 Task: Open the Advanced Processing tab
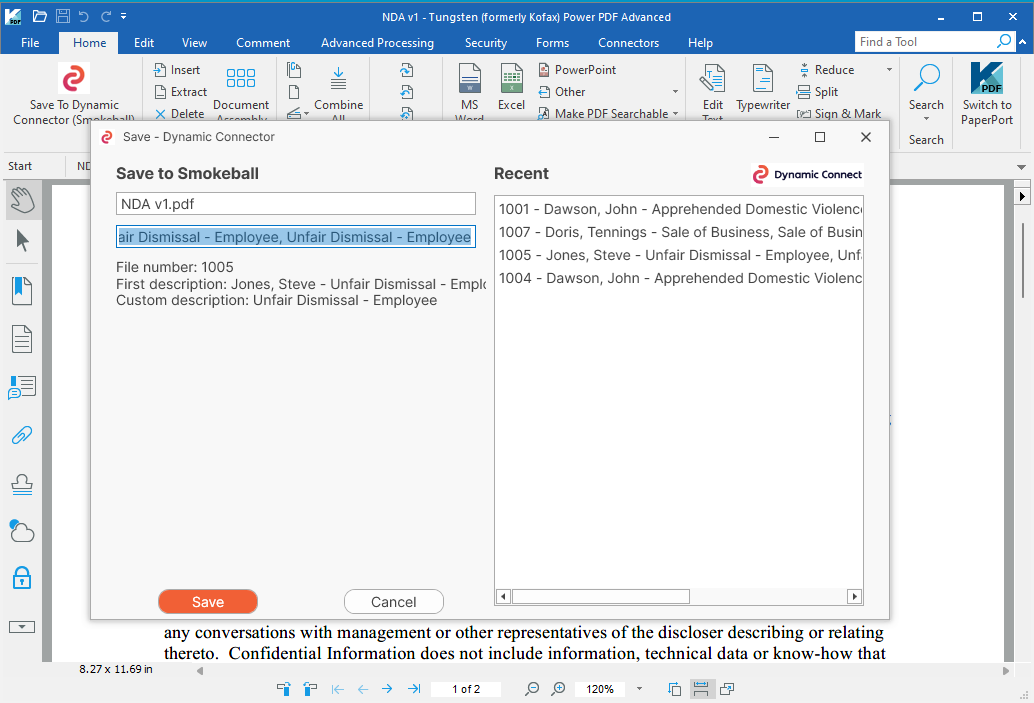377,43
